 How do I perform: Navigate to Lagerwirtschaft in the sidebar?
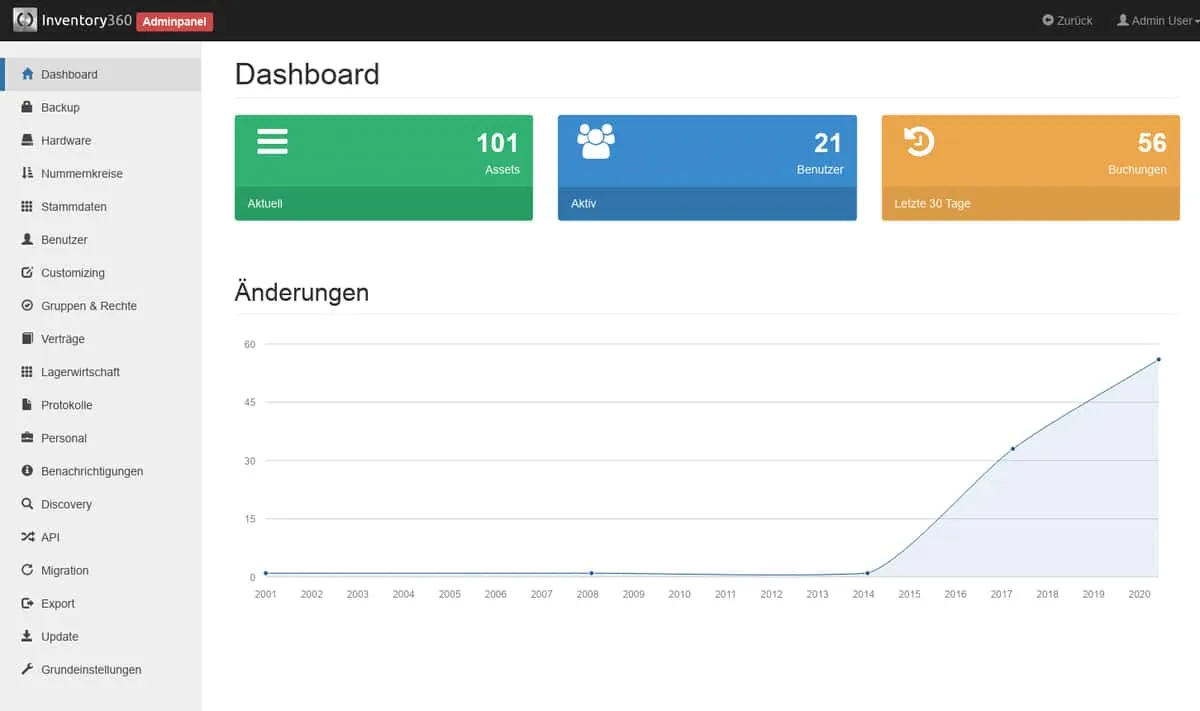tap(80, 371)
